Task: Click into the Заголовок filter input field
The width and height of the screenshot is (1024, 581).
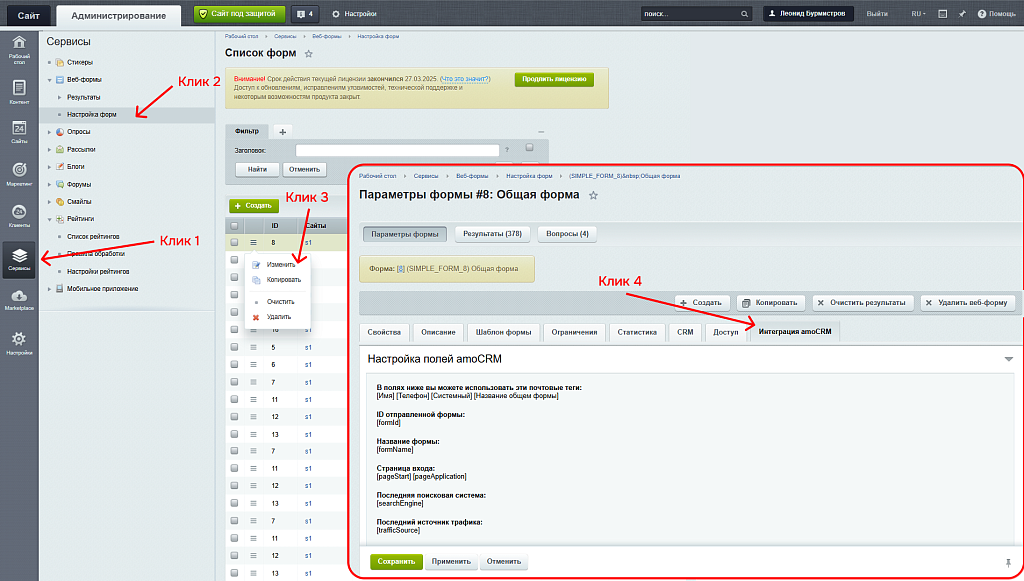Action: 396,150
